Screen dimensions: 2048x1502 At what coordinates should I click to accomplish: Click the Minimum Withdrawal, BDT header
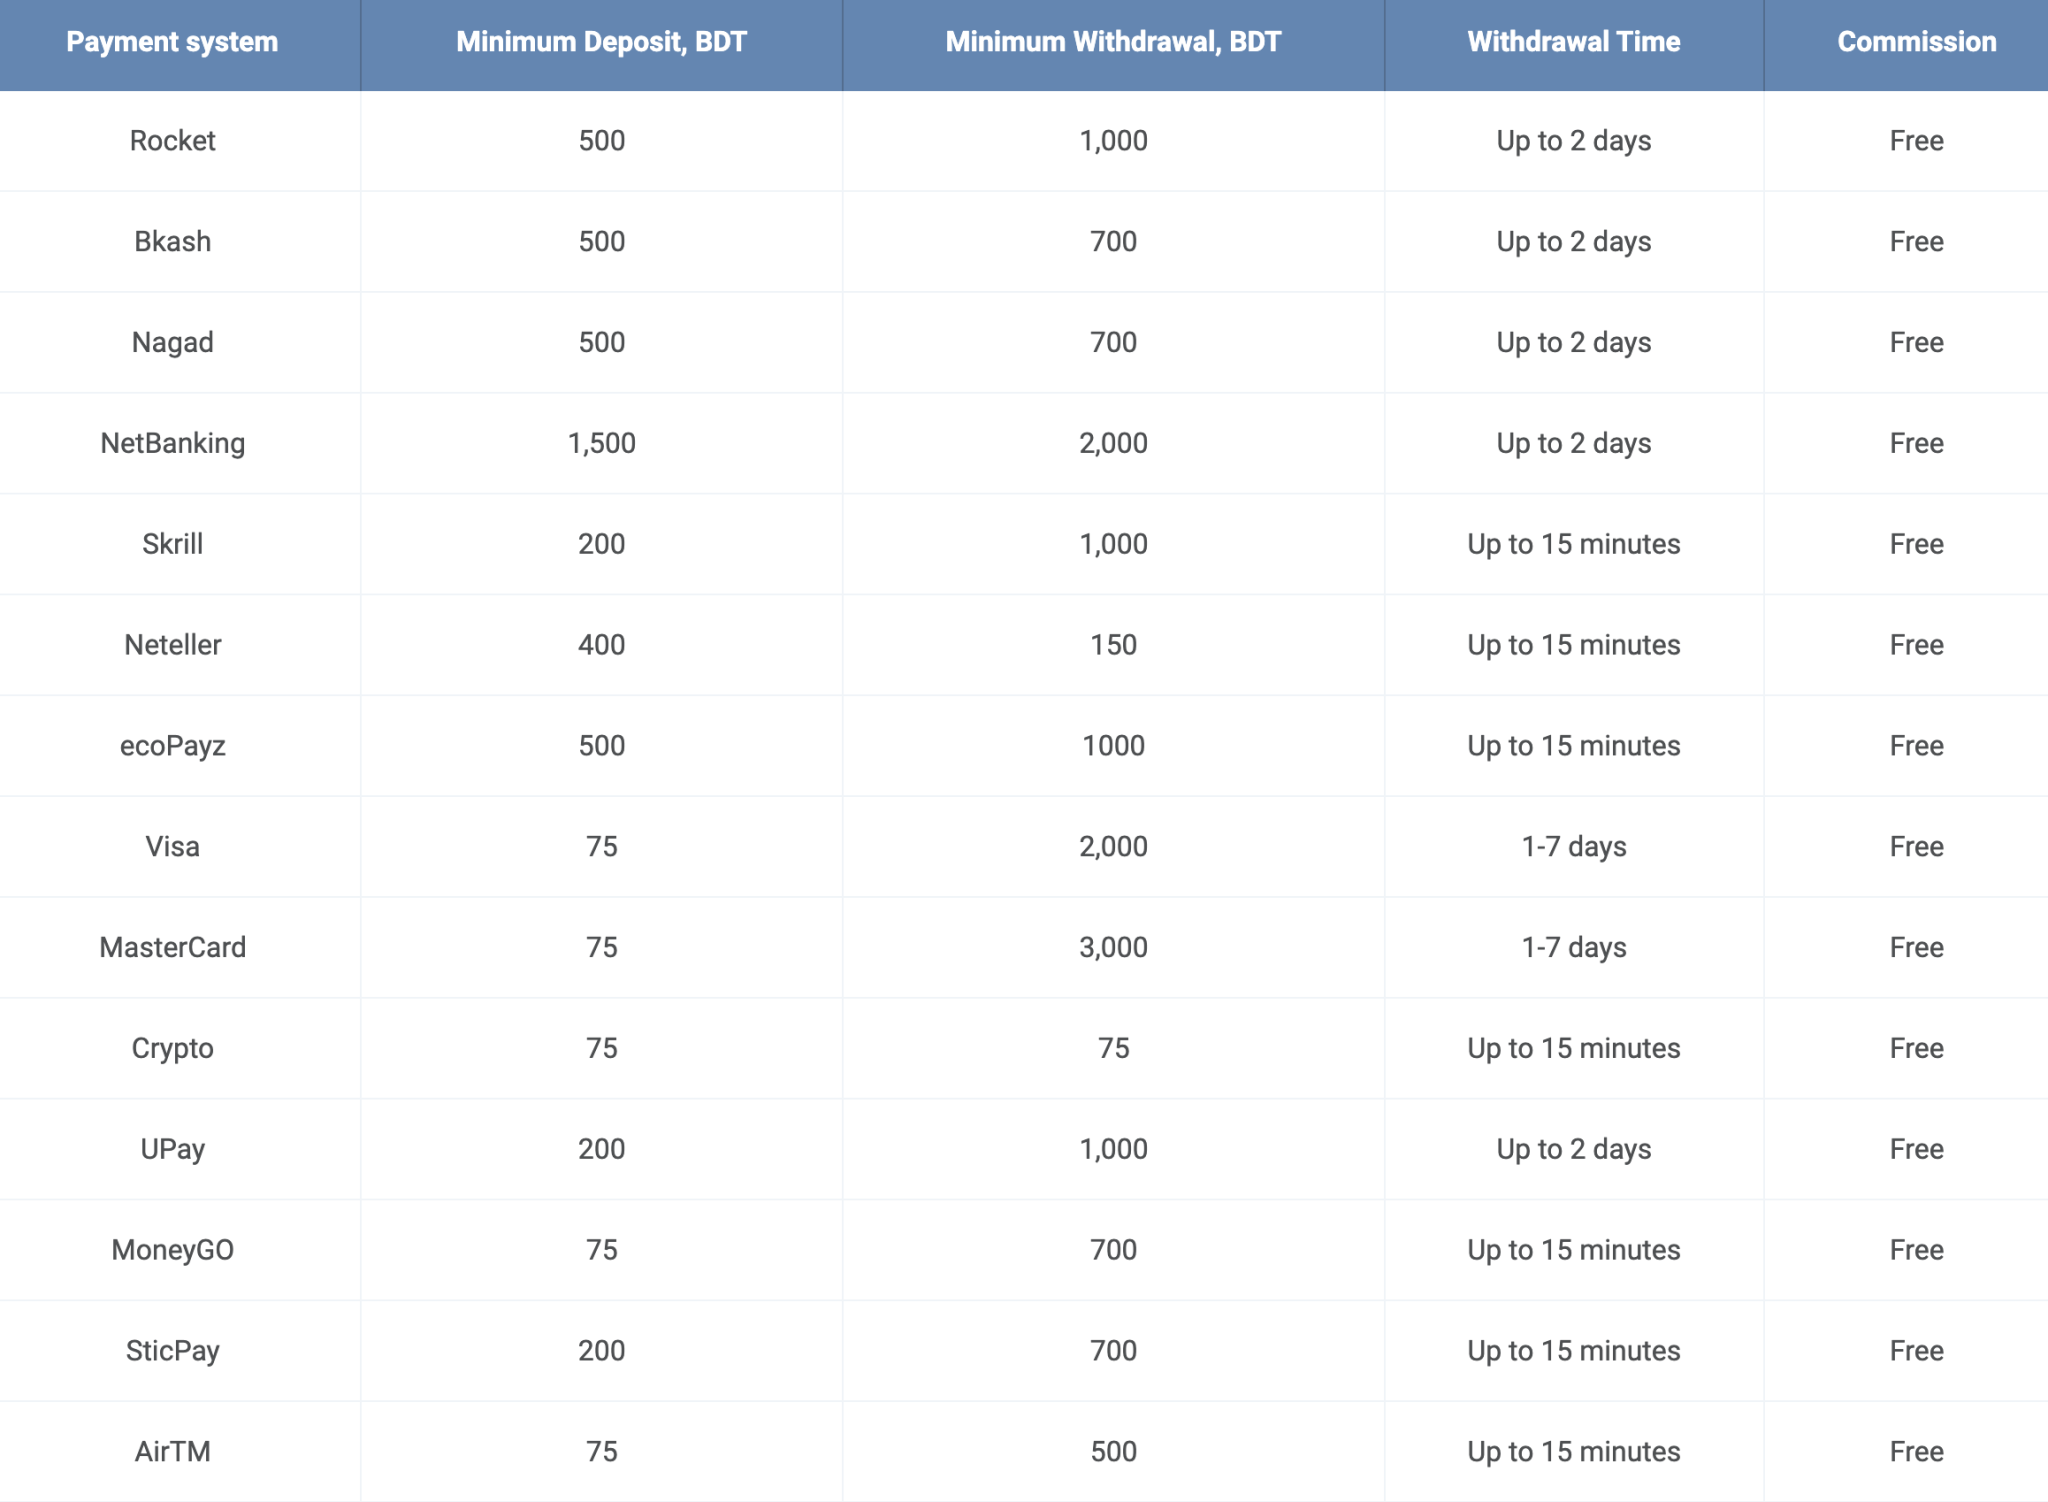point(1113,42)
